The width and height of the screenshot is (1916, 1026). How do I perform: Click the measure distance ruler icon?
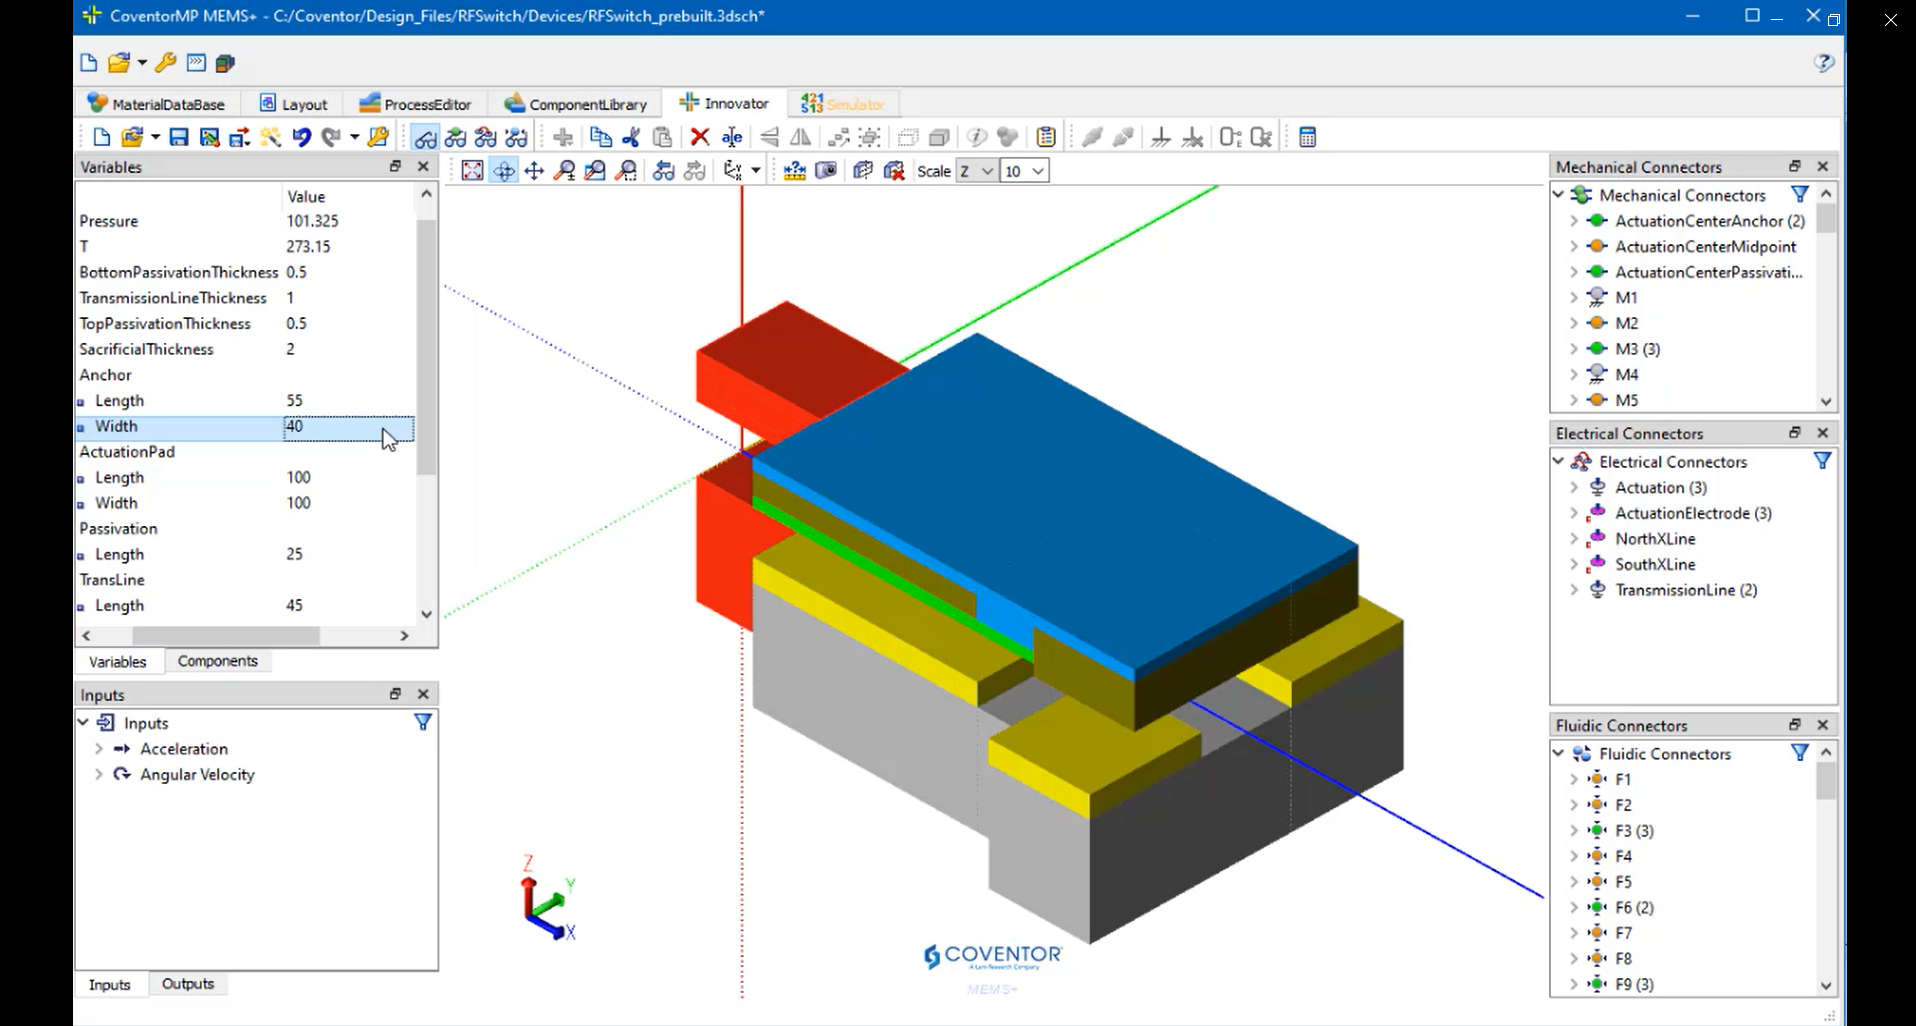pyautogui.click(x=795, y=171)
